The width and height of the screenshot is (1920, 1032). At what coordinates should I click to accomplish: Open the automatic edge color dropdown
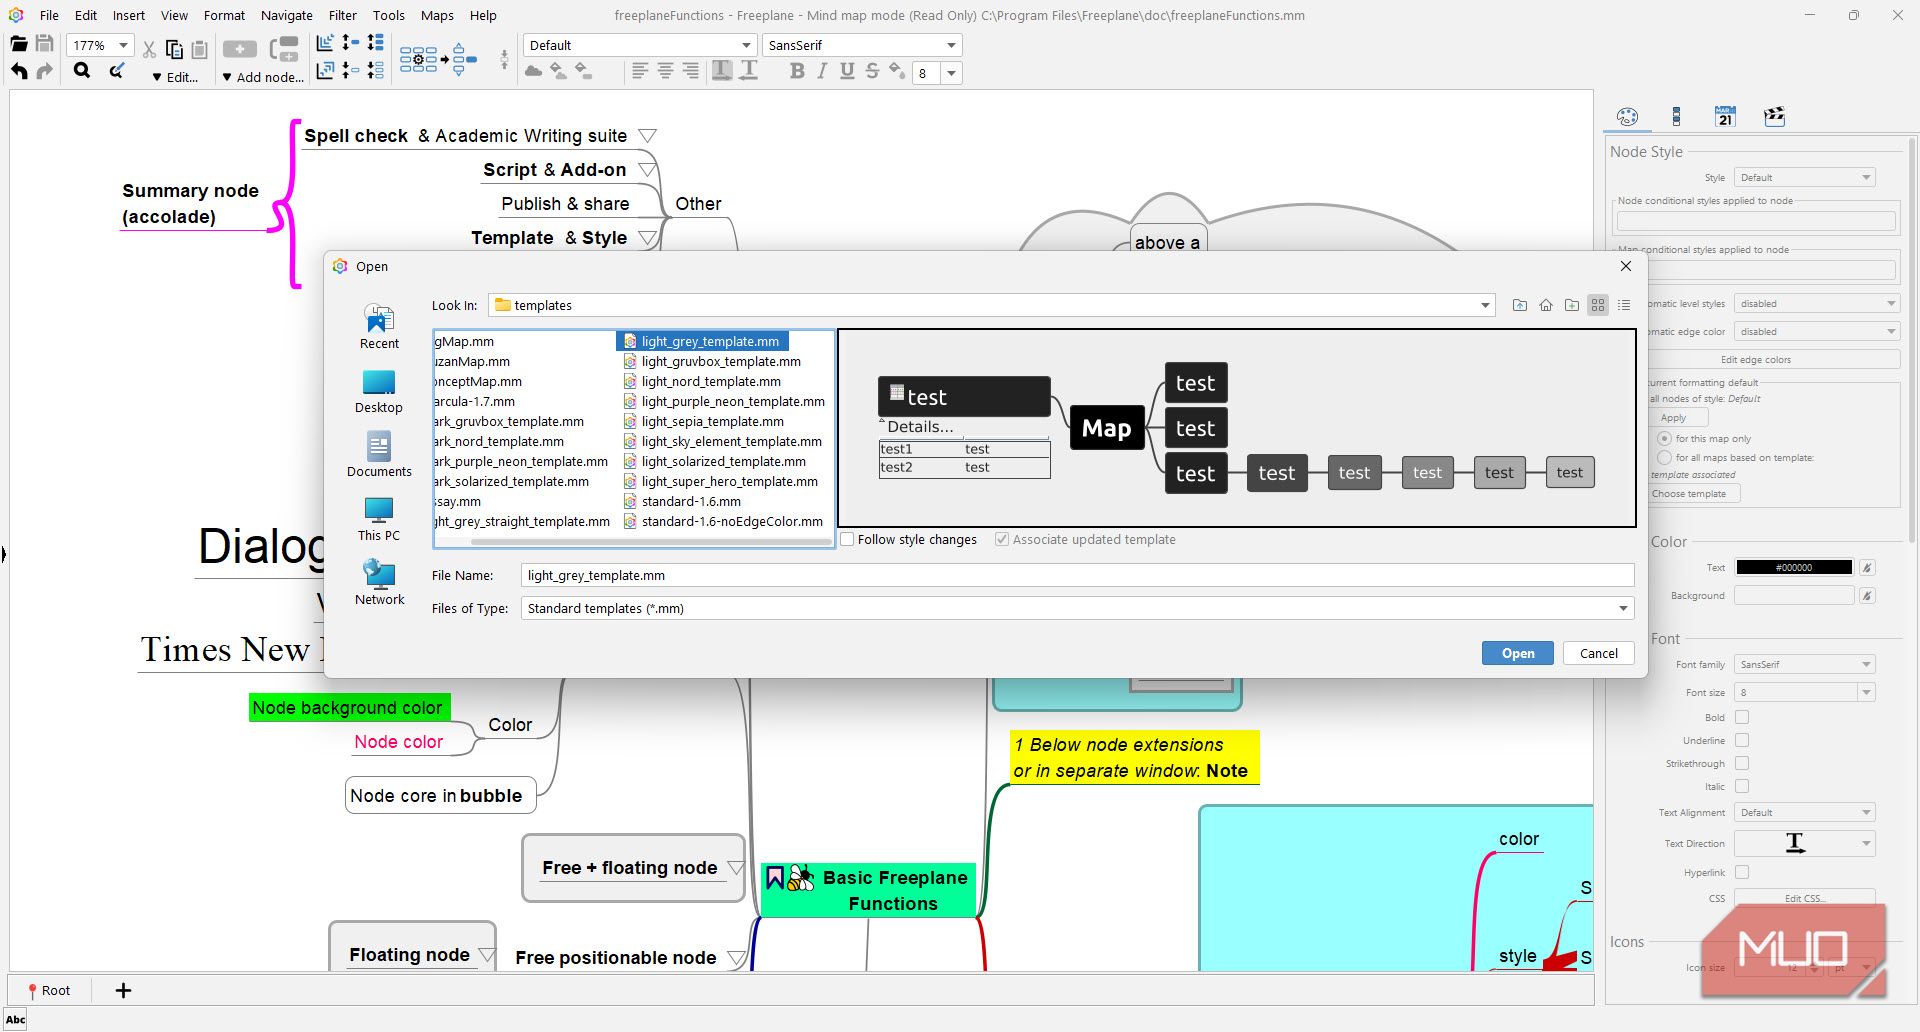tap(1817, 331)
